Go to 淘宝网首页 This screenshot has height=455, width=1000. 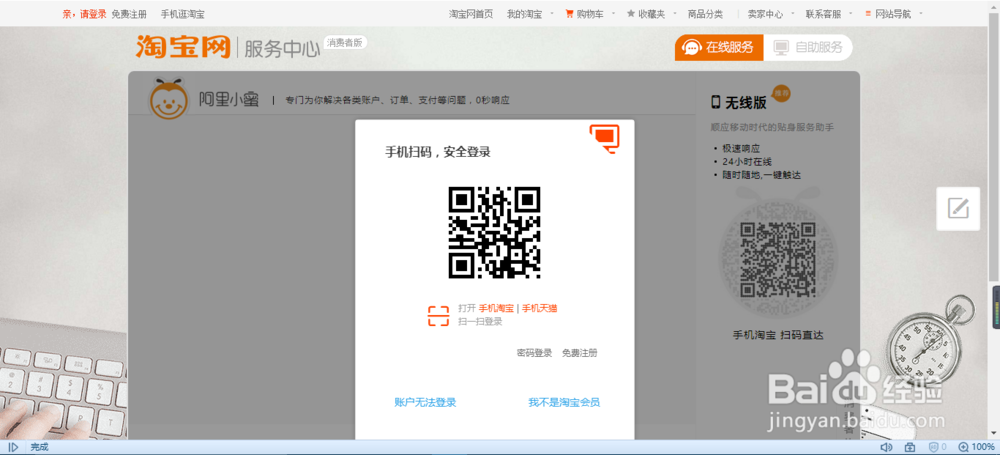pyautogui.click(x=471, y=14)
